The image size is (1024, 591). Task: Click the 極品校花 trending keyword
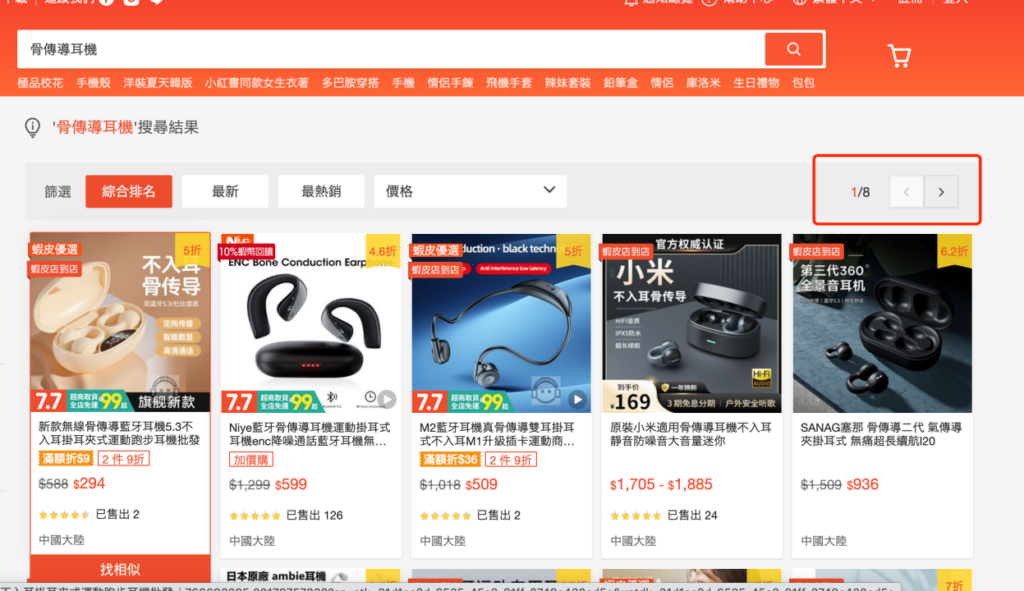coord(40,83)
